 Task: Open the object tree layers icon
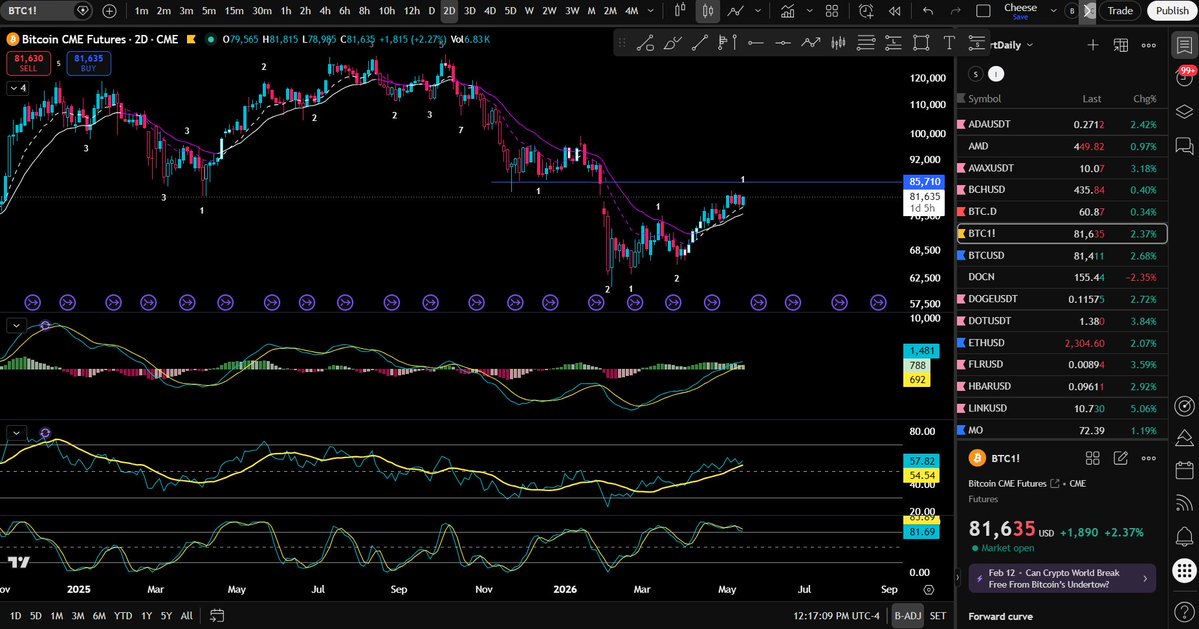pos(1184,112)
